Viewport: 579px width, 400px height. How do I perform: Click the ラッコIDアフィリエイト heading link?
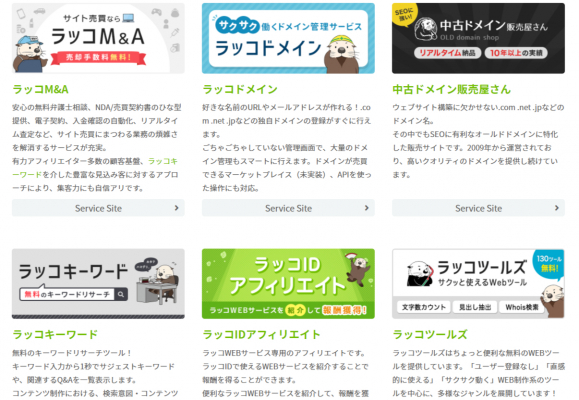coord(261,335)
